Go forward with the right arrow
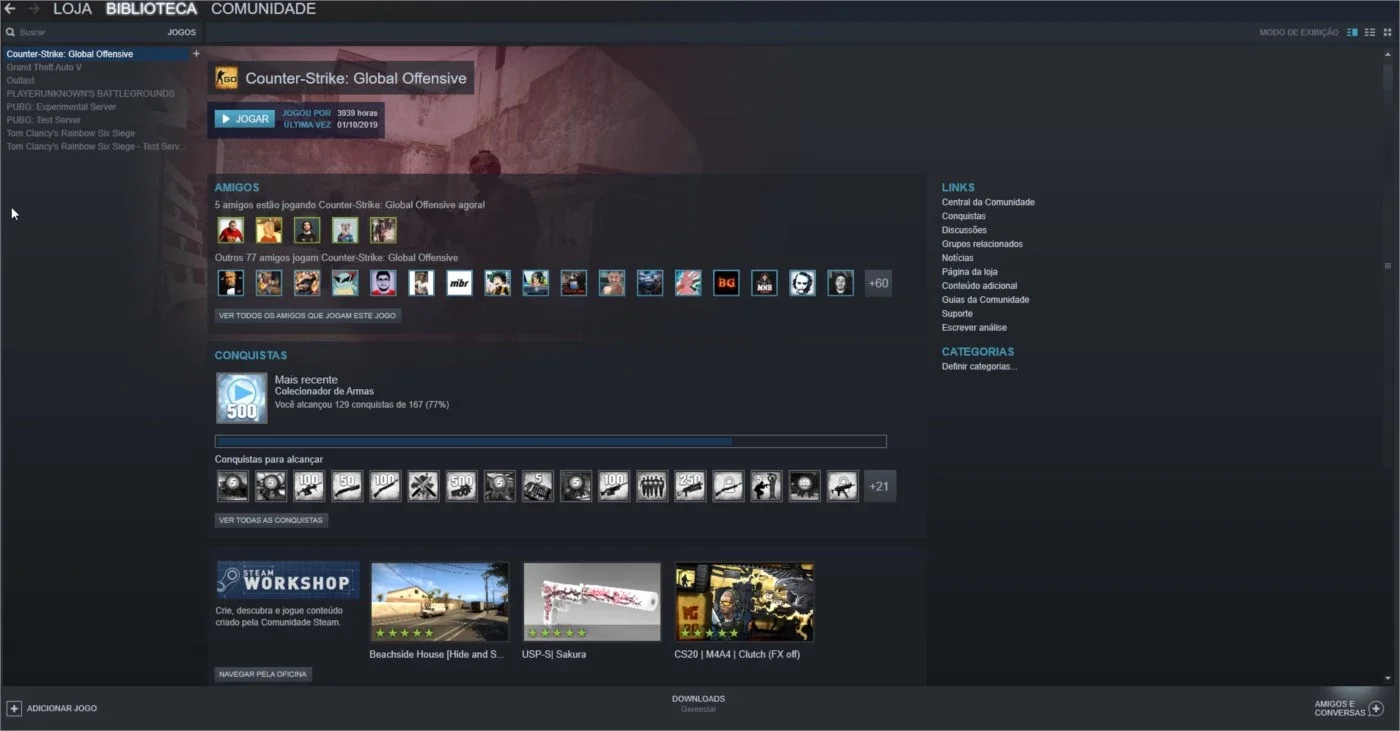The width and height of the screenshot is (1400, 731). [x=34, y=9]
